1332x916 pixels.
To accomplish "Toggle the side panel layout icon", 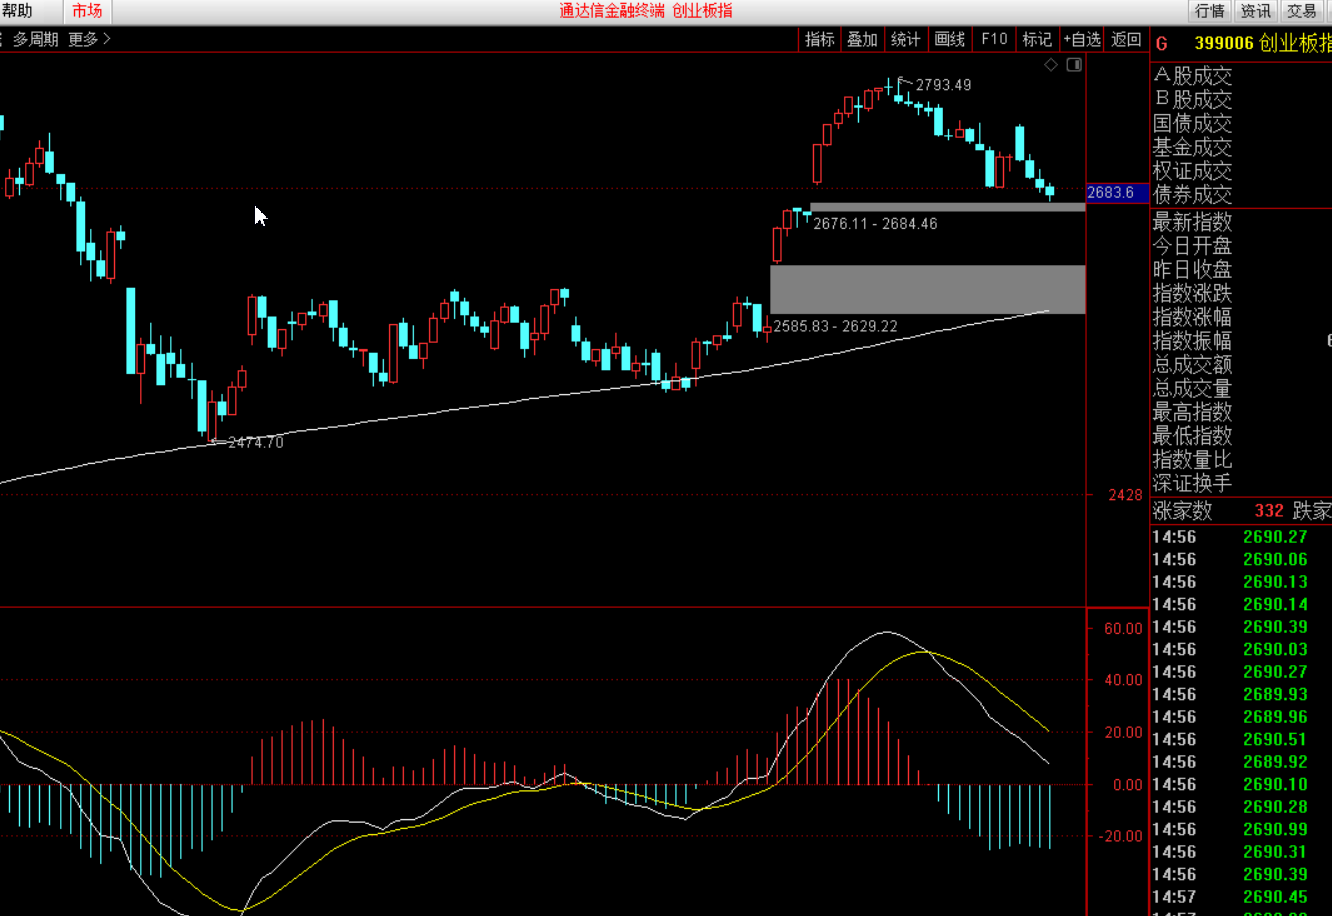I will click(x=1074, y=65).
